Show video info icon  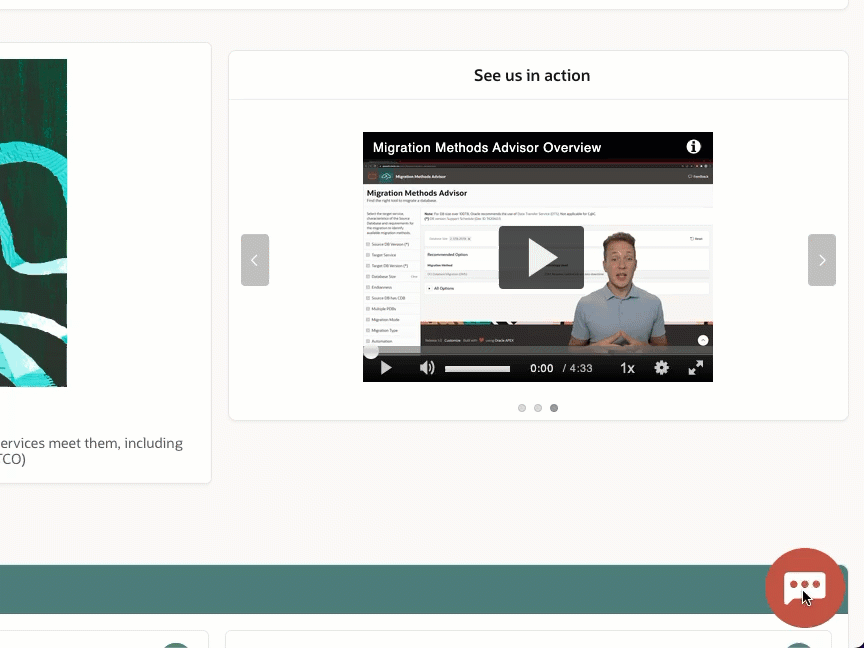click(x=693, y=147)
